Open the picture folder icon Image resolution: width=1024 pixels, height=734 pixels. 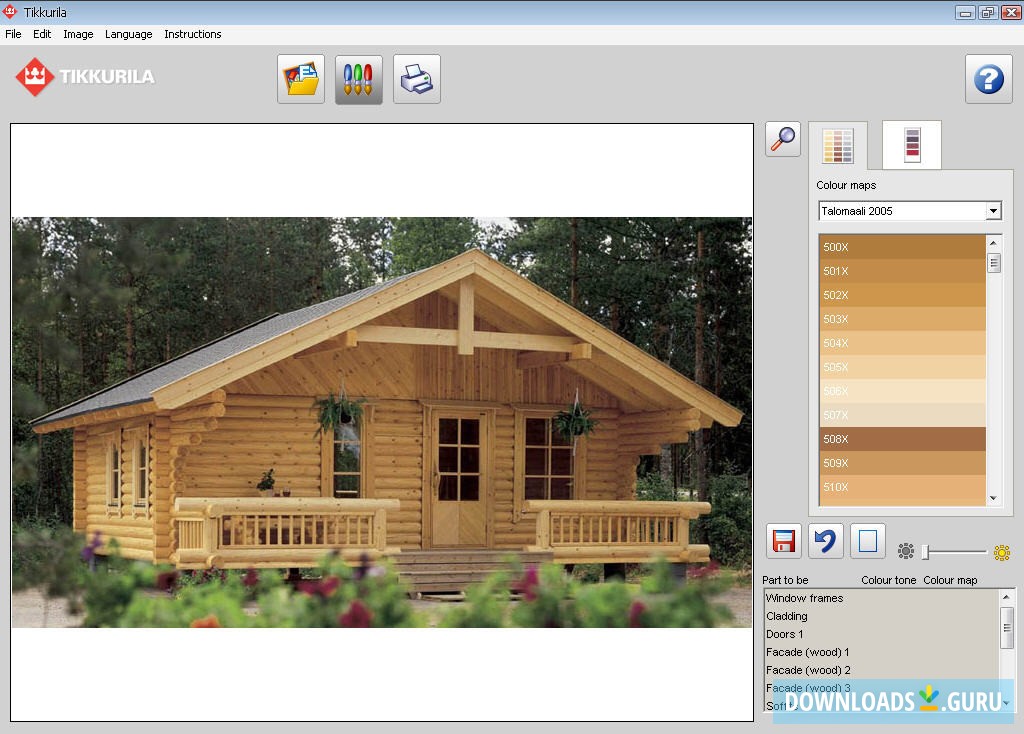click(301, 79)
